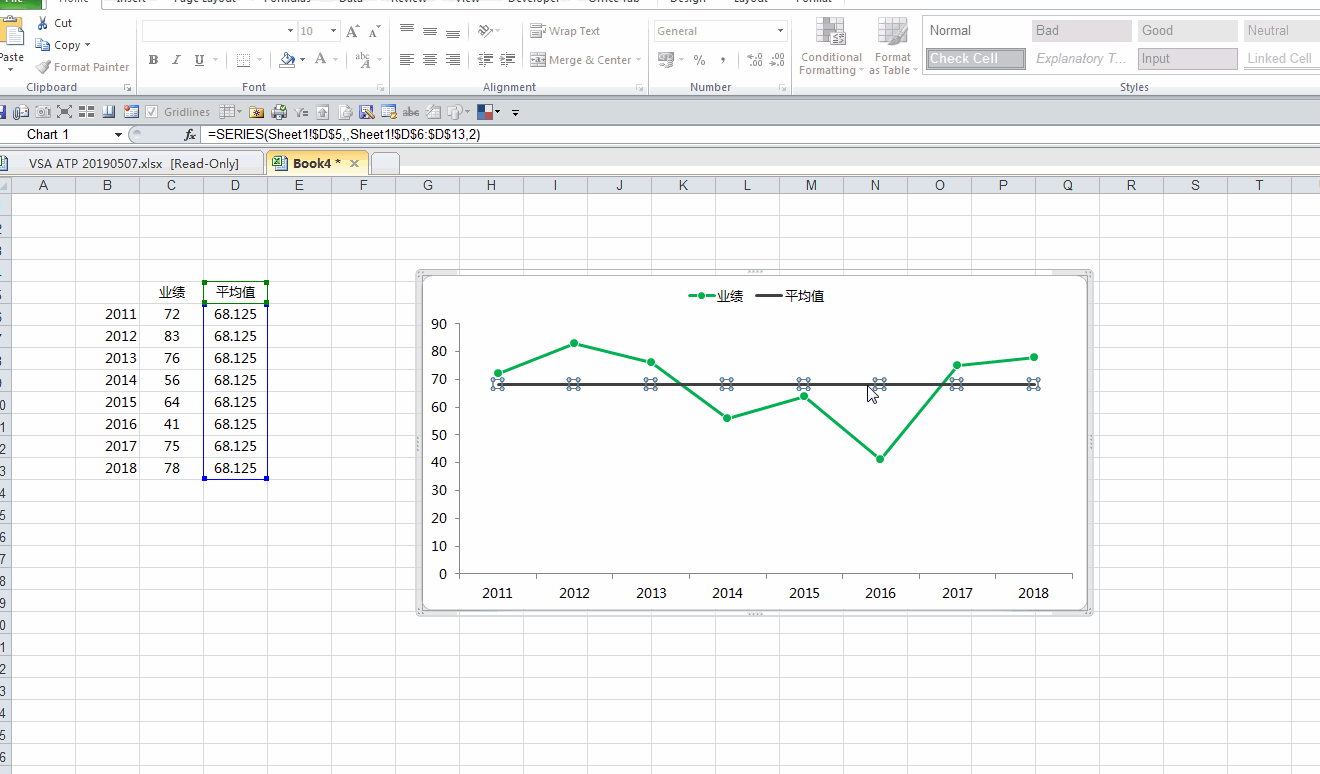Click the red-blue color scheme icon in quick toolbar
Screen dimensions: 1320x774
tap(487, 112)
